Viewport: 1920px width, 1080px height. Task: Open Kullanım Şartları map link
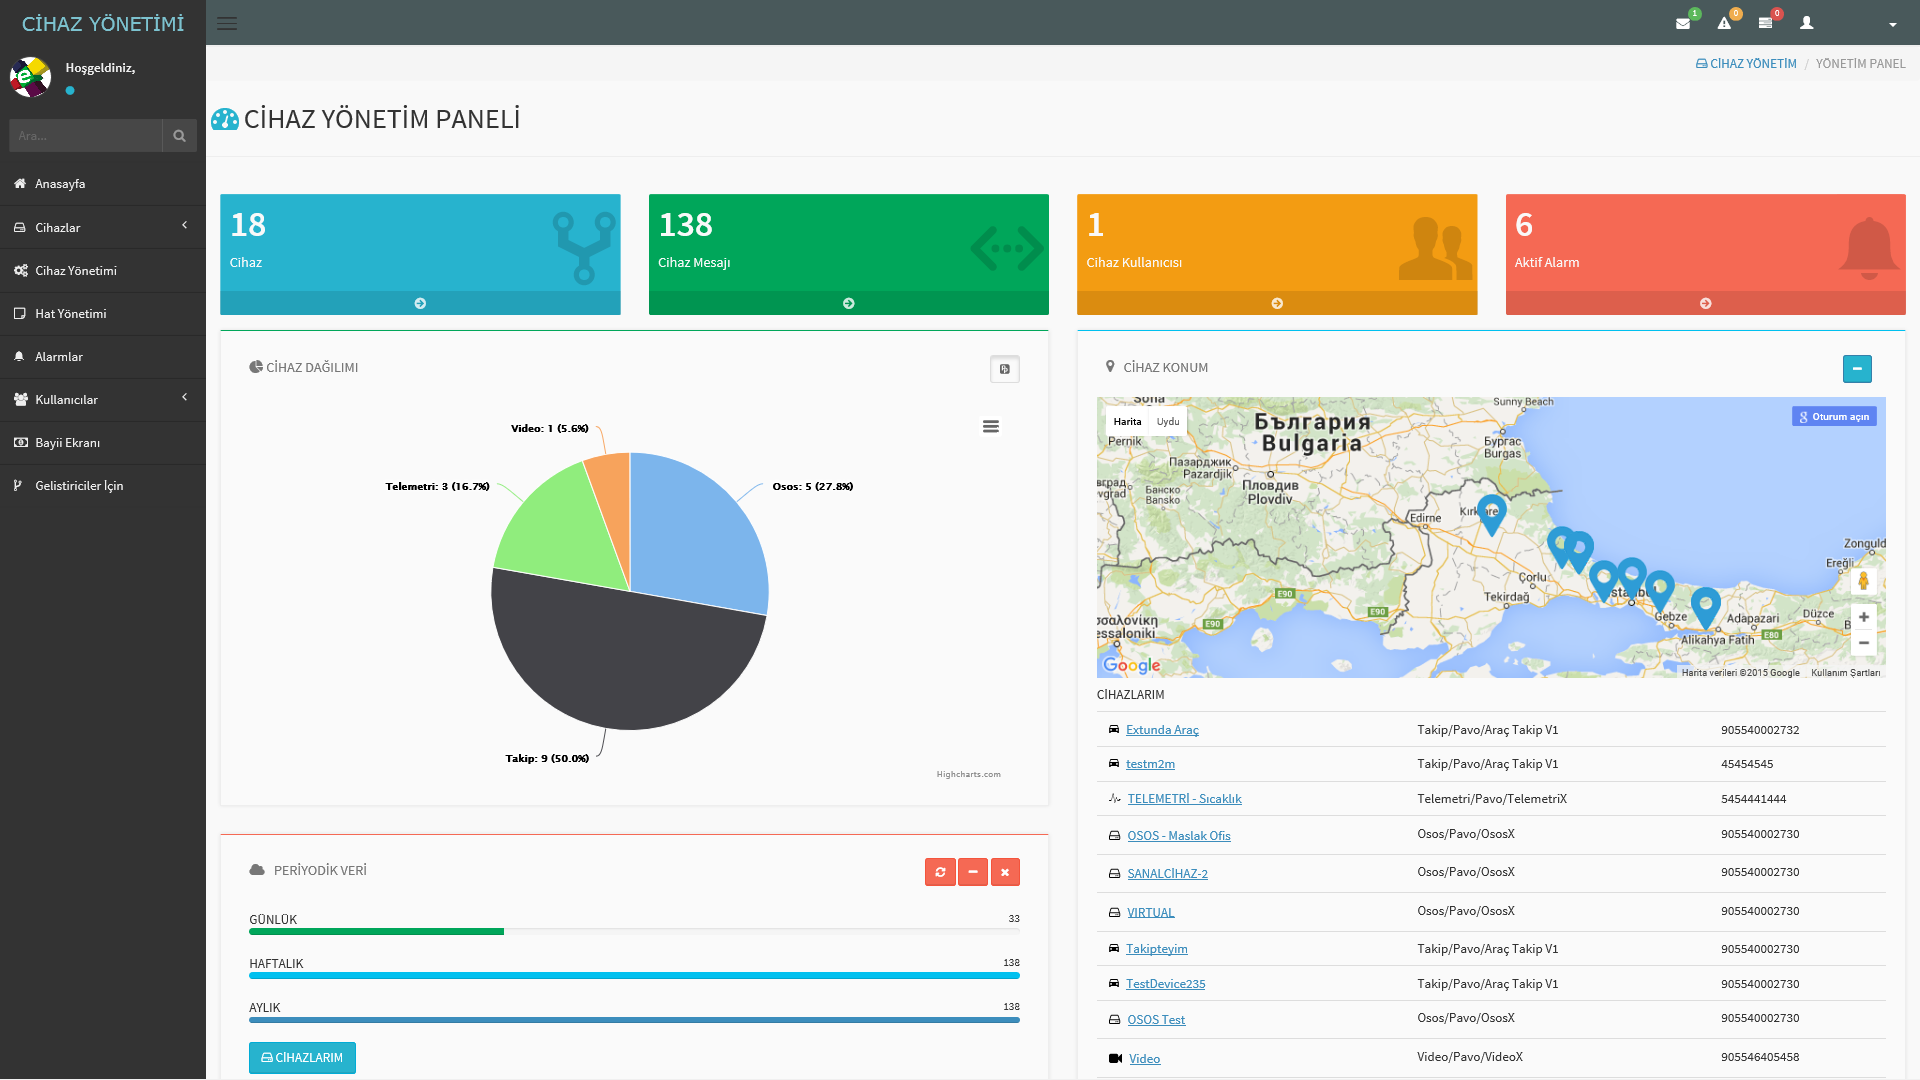coord(1845,673)
